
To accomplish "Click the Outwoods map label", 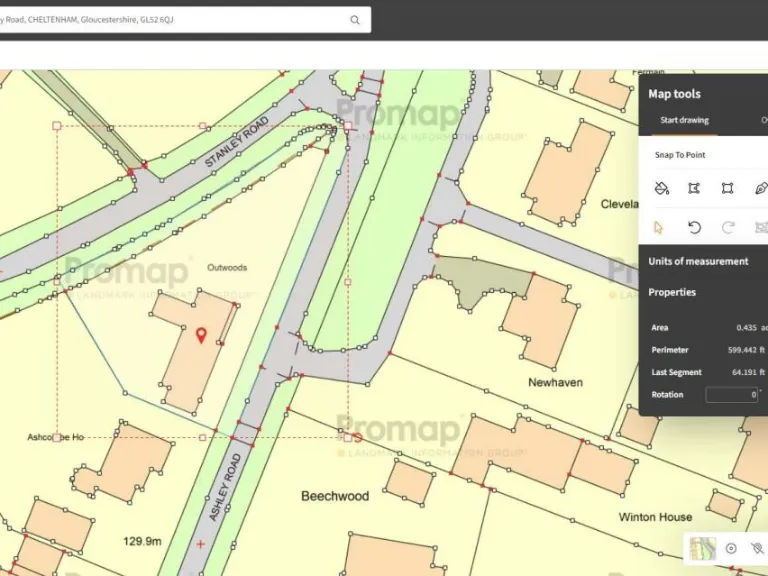I will click(227, 267).
